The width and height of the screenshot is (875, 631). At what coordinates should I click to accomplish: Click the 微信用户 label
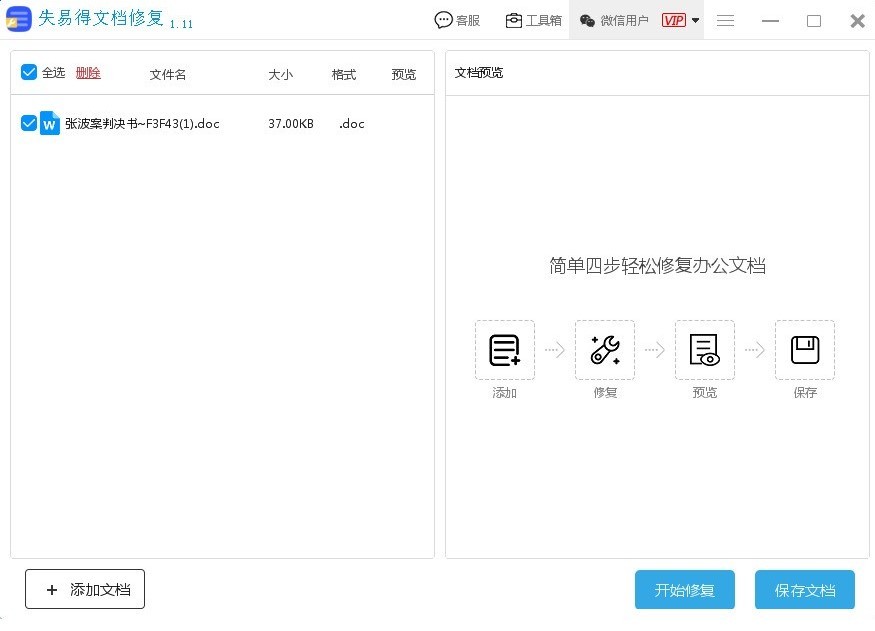click(x=624, y=21)
